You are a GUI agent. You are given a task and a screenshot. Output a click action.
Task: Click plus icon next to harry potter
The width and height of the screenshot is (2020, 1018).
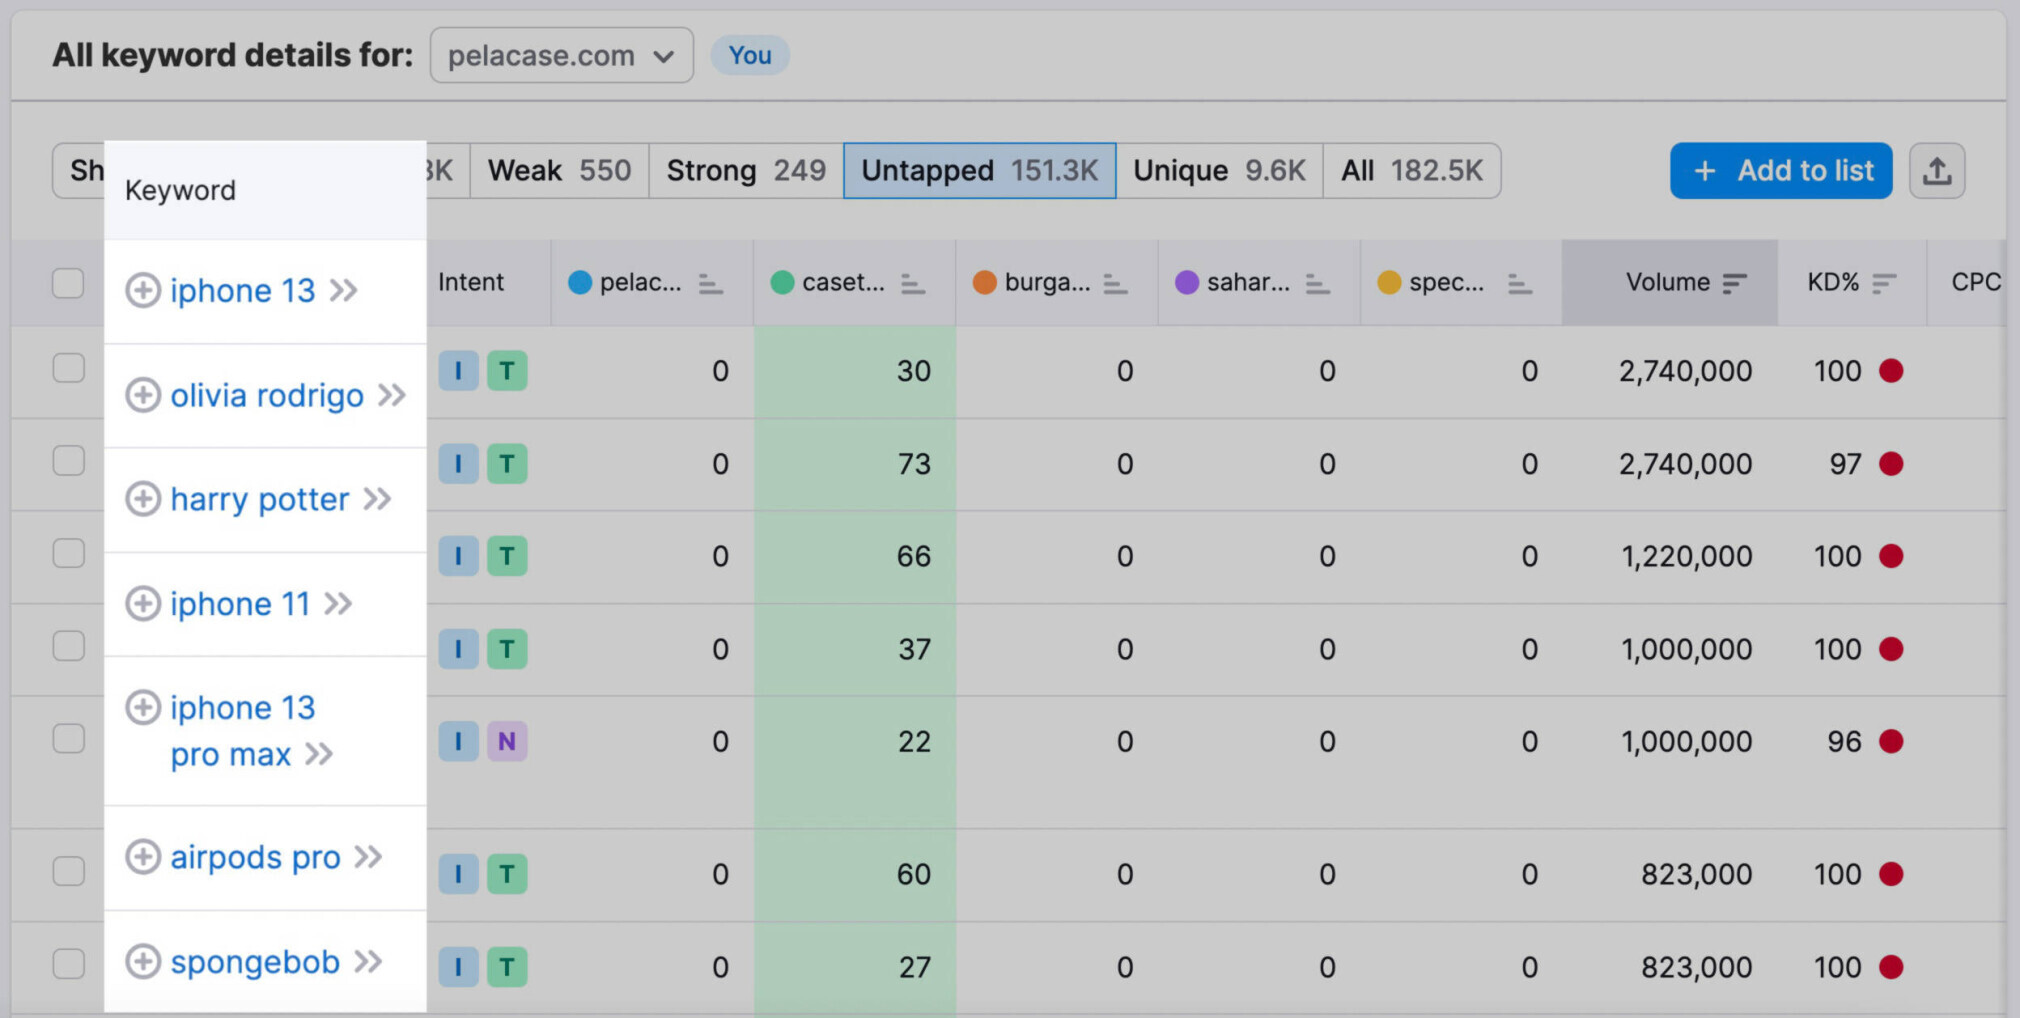[143, 498]
